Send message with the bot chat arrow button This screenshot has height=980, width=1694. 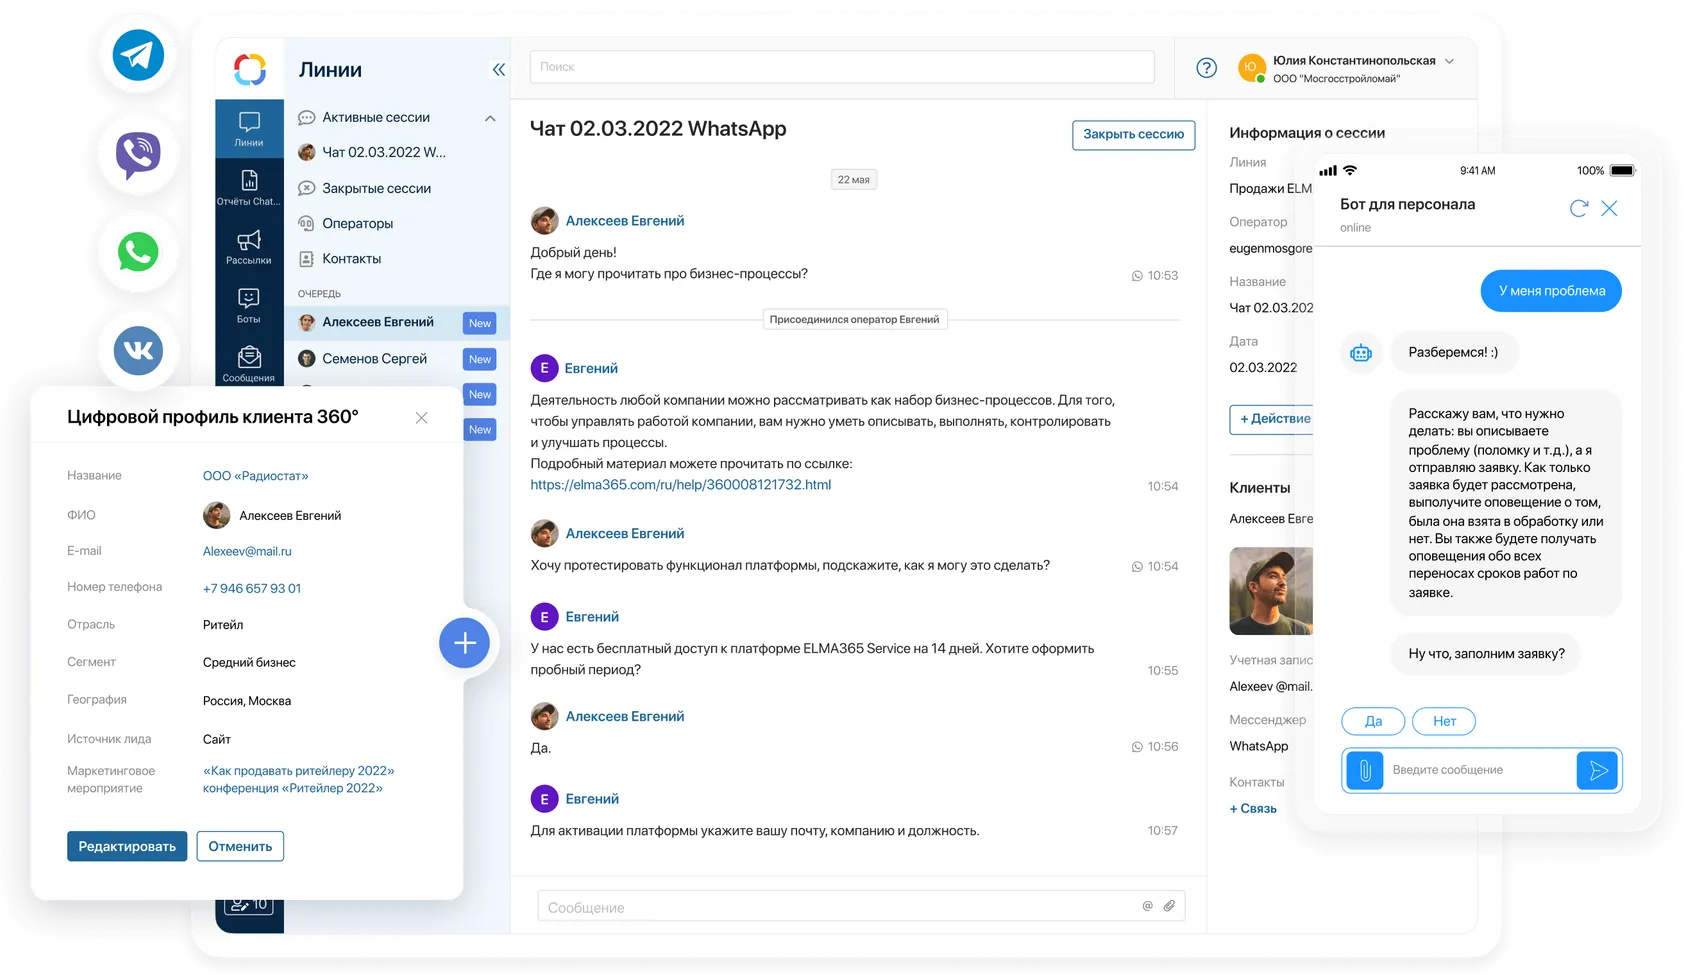pos(1598,770)
